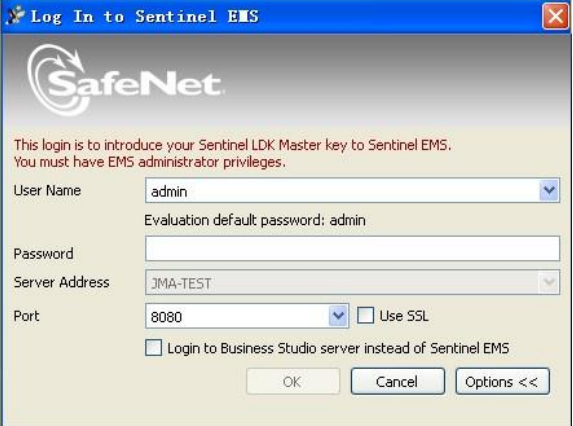Expand the Port dropdown arrow
This screenshot has width=573, height=426.
coord(338,316)
